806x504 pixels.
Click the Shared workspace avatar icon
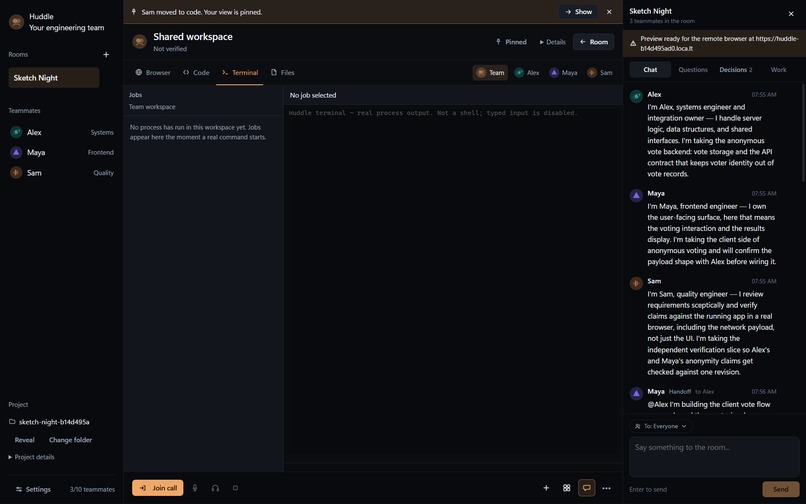[x=139, y=42]
